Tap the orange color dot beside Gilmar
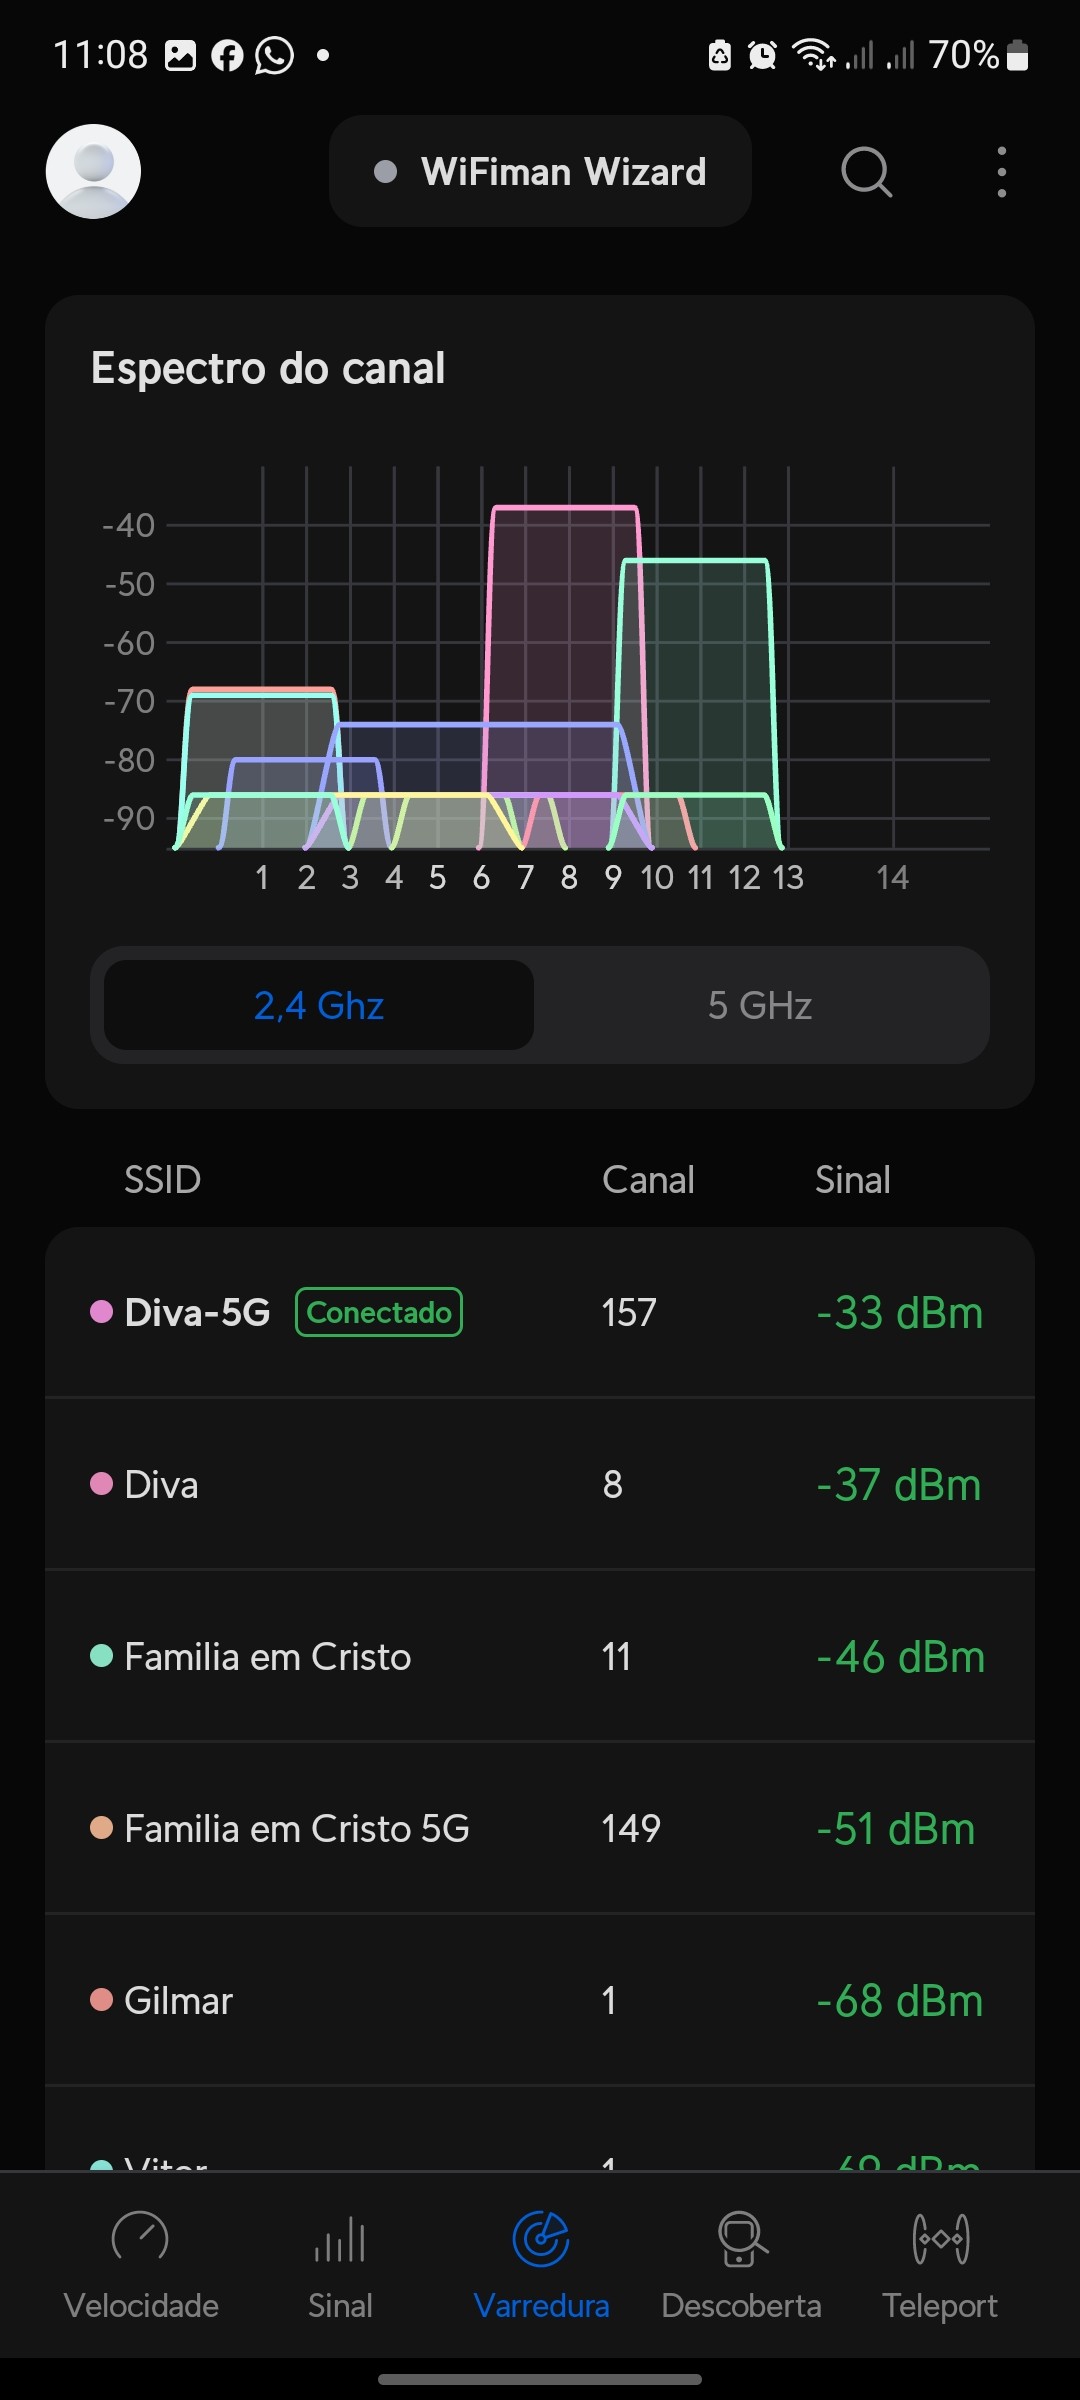The width and height of the screenshot is (1080, 2400). coord(101,2000)
